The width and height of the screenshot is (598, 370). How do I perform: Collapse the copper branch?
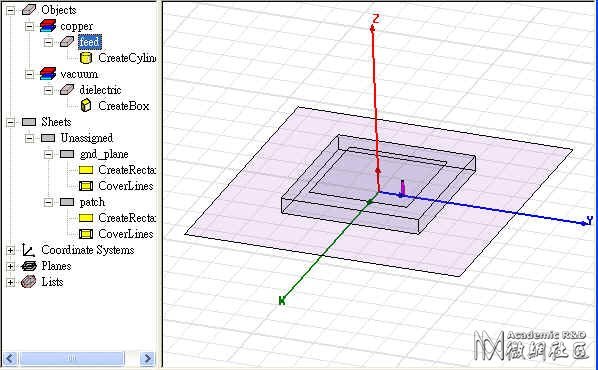click(x=30, y=26)
